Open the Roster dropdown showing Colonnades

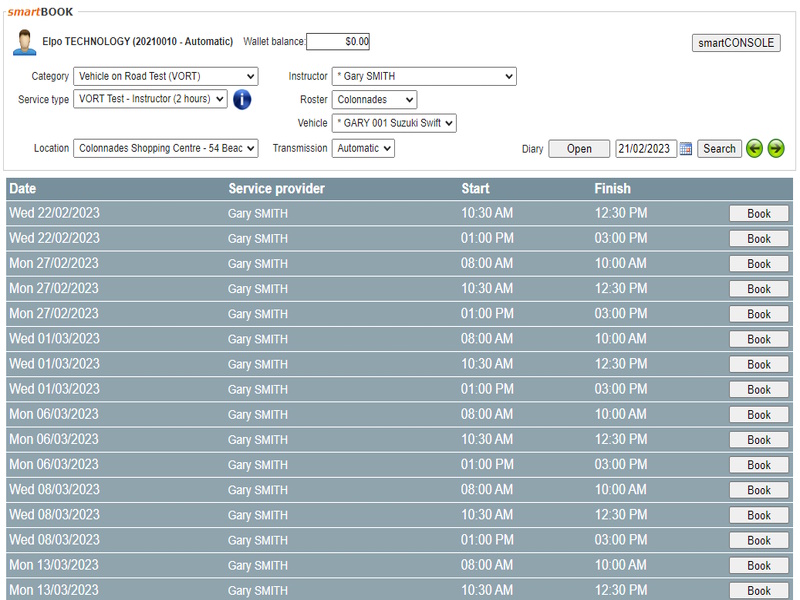374,100
